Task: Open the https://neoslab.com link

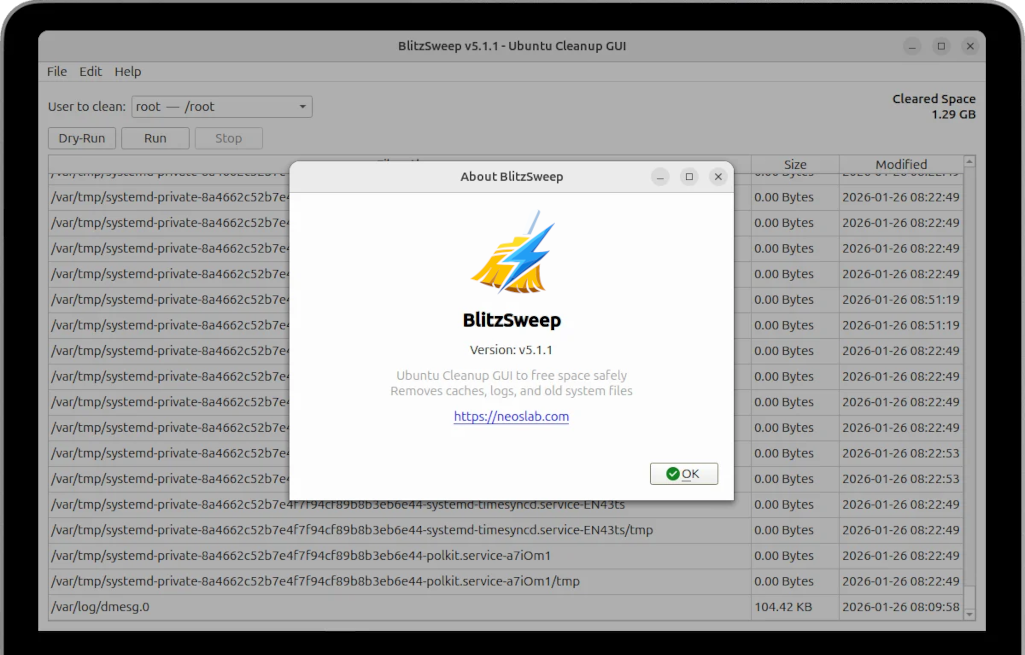Action: coord(511,416)
